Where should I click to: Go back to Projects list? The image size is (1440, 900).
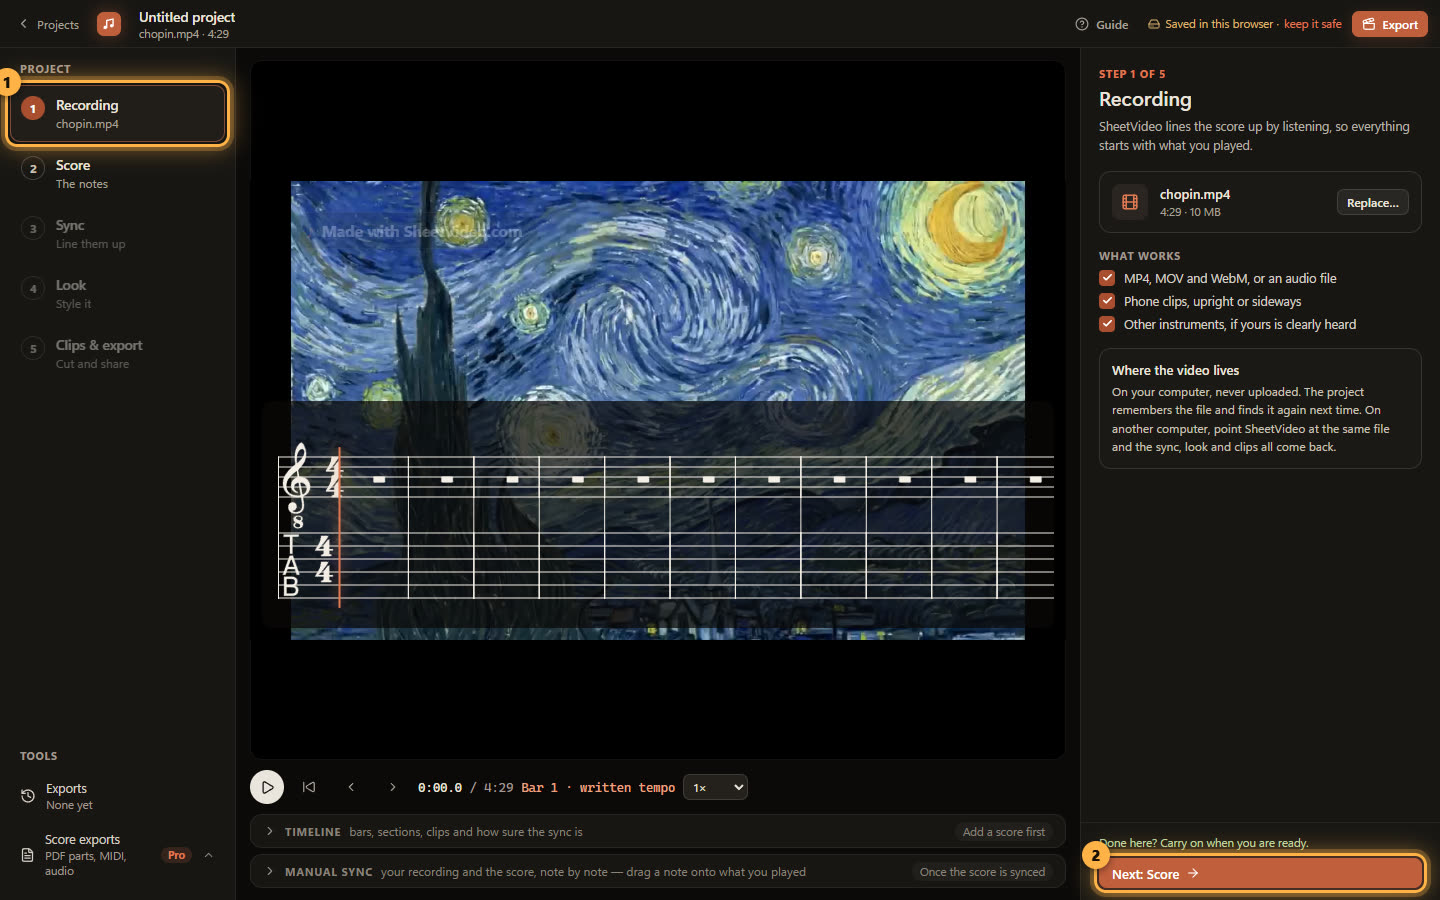click(49, 24)
